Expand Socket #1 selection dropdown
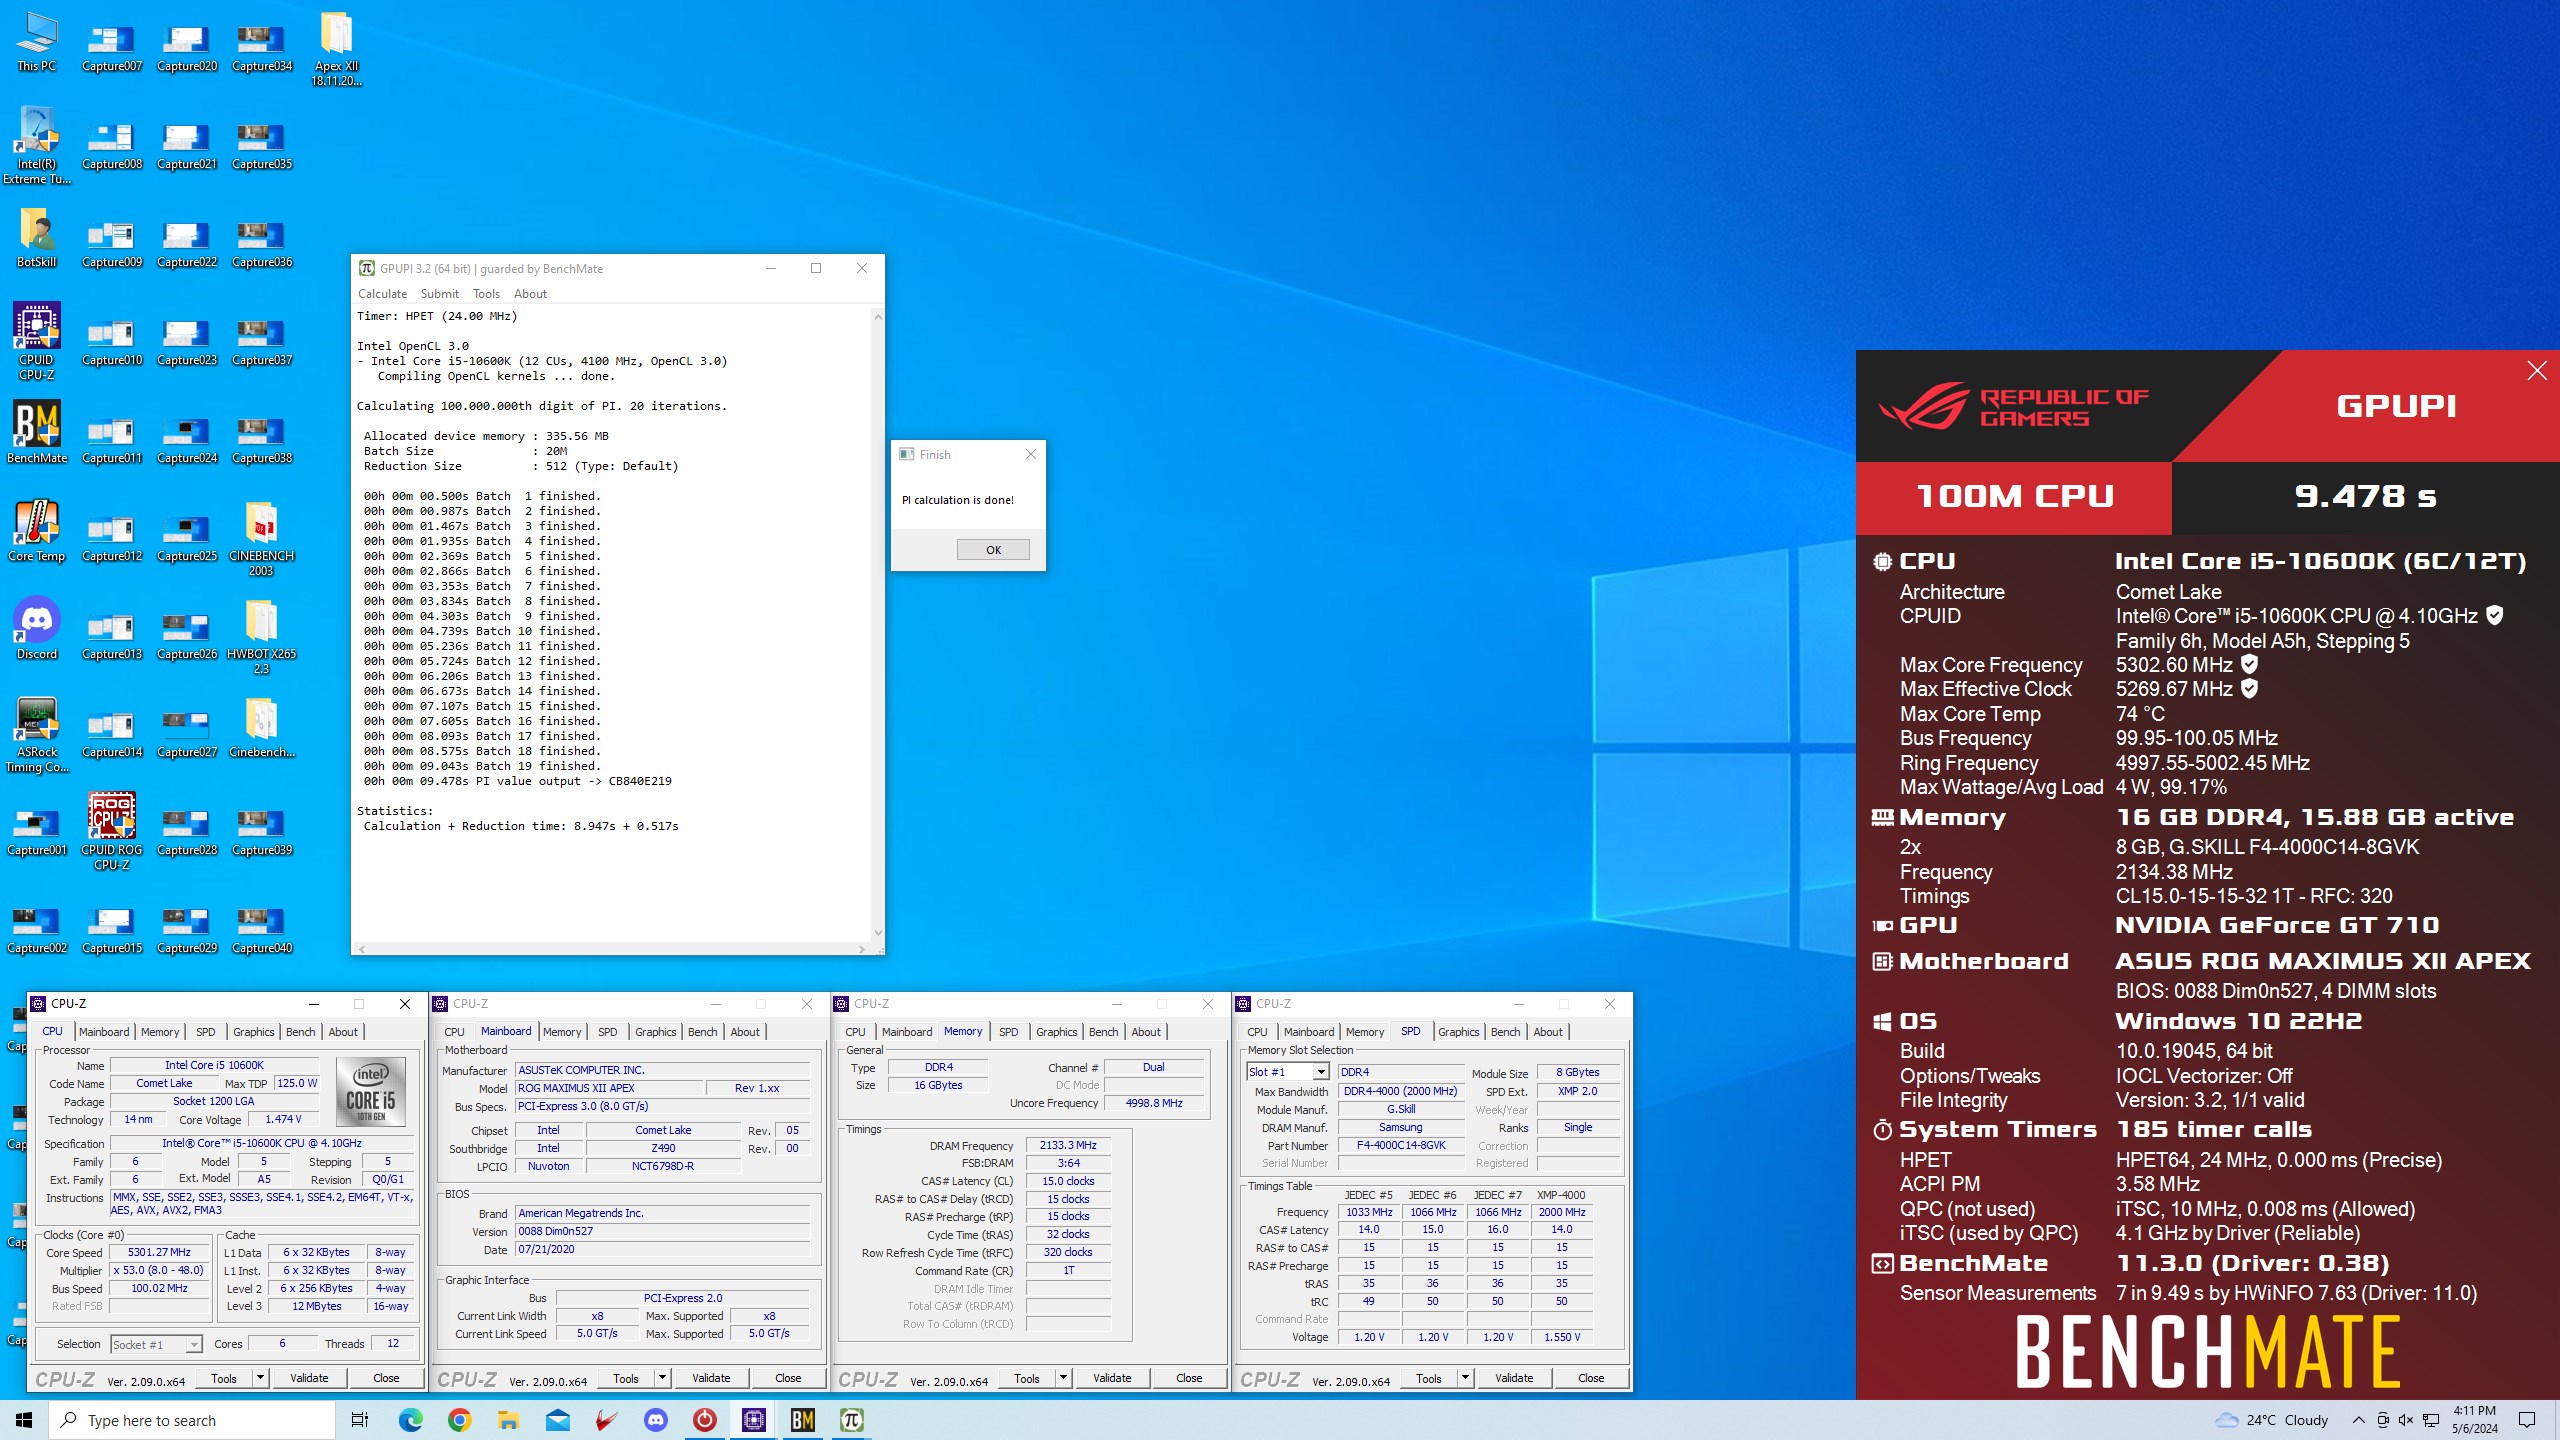This screenshot has height=1440, width=2560. [x=194, y=1345]
